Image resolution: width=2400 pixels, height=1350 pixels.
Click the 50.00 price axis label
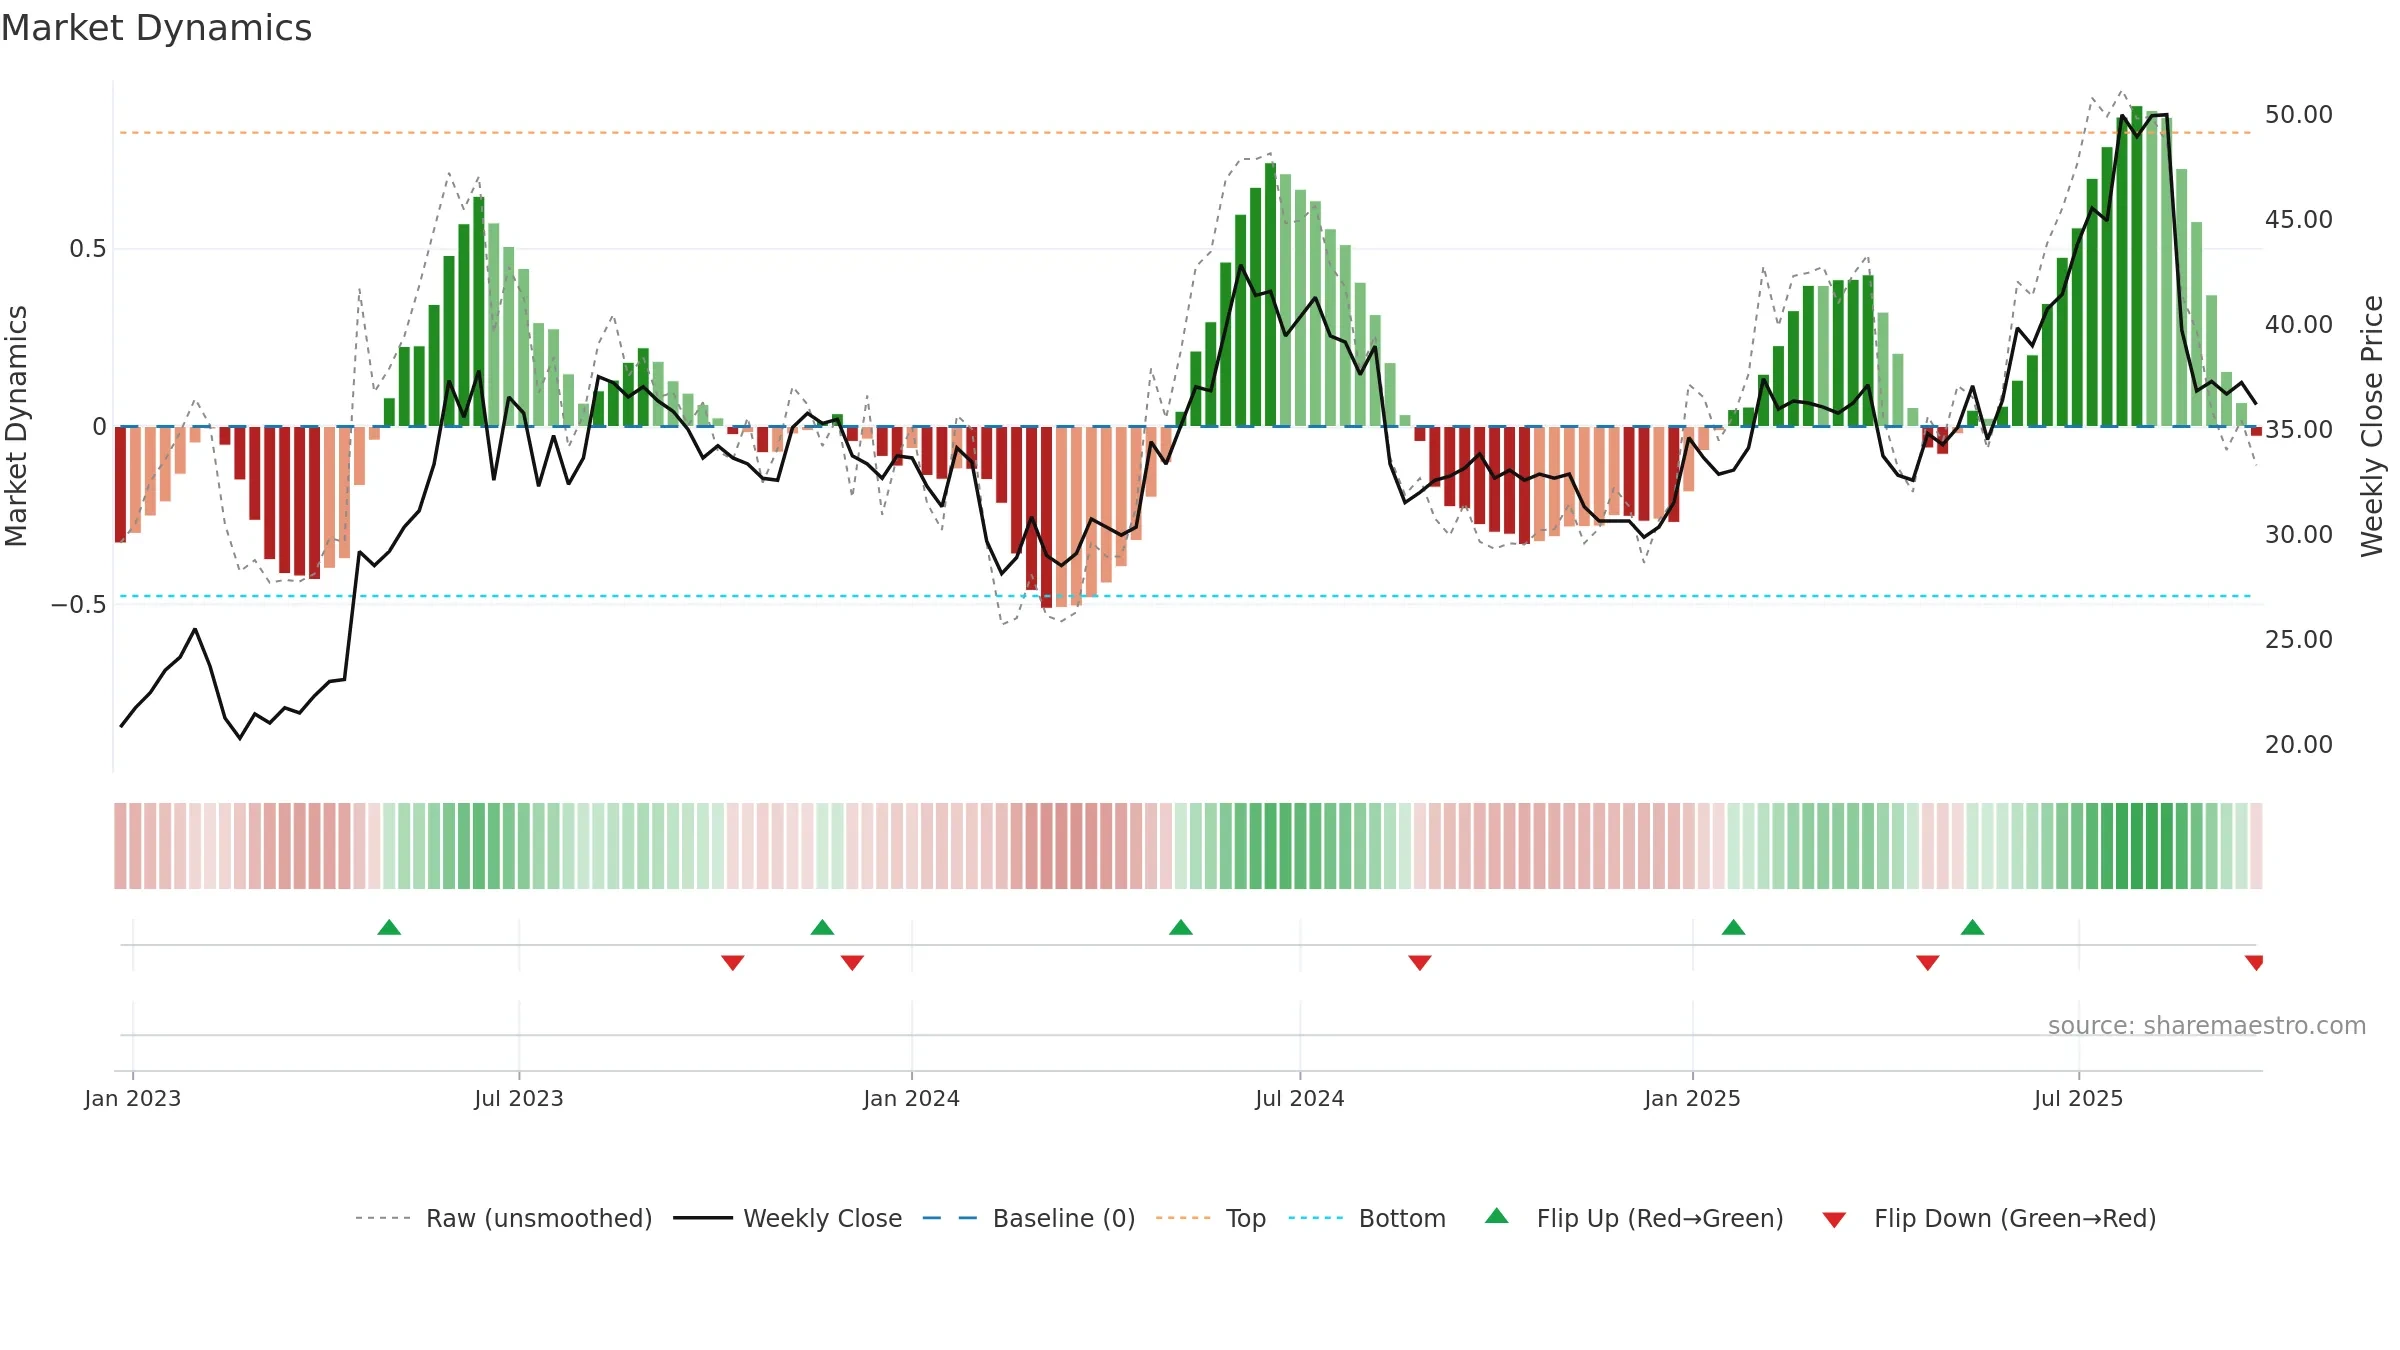[2299, 115]
